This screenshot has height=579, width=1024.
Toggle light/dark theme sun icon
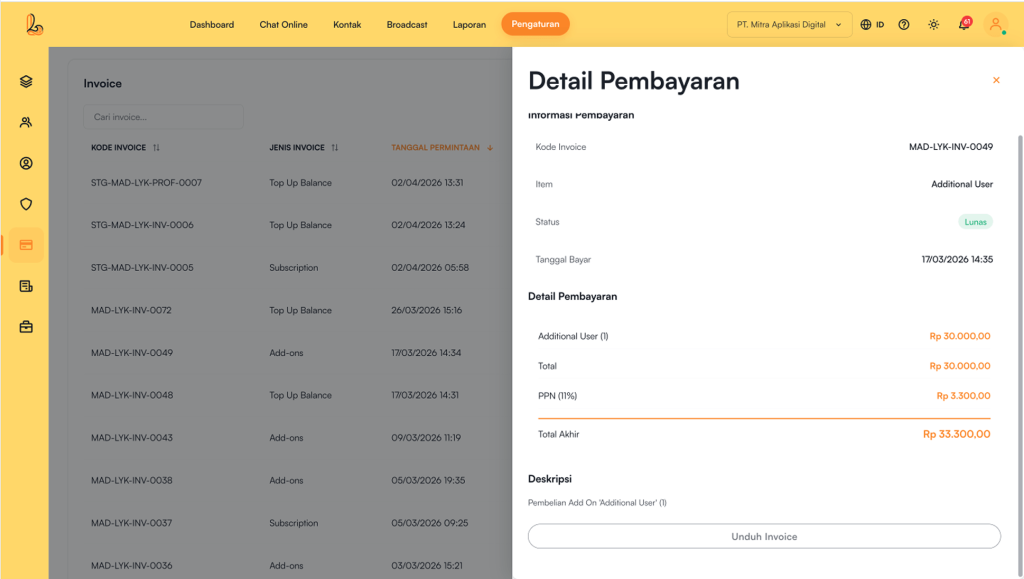coord(933,25)
